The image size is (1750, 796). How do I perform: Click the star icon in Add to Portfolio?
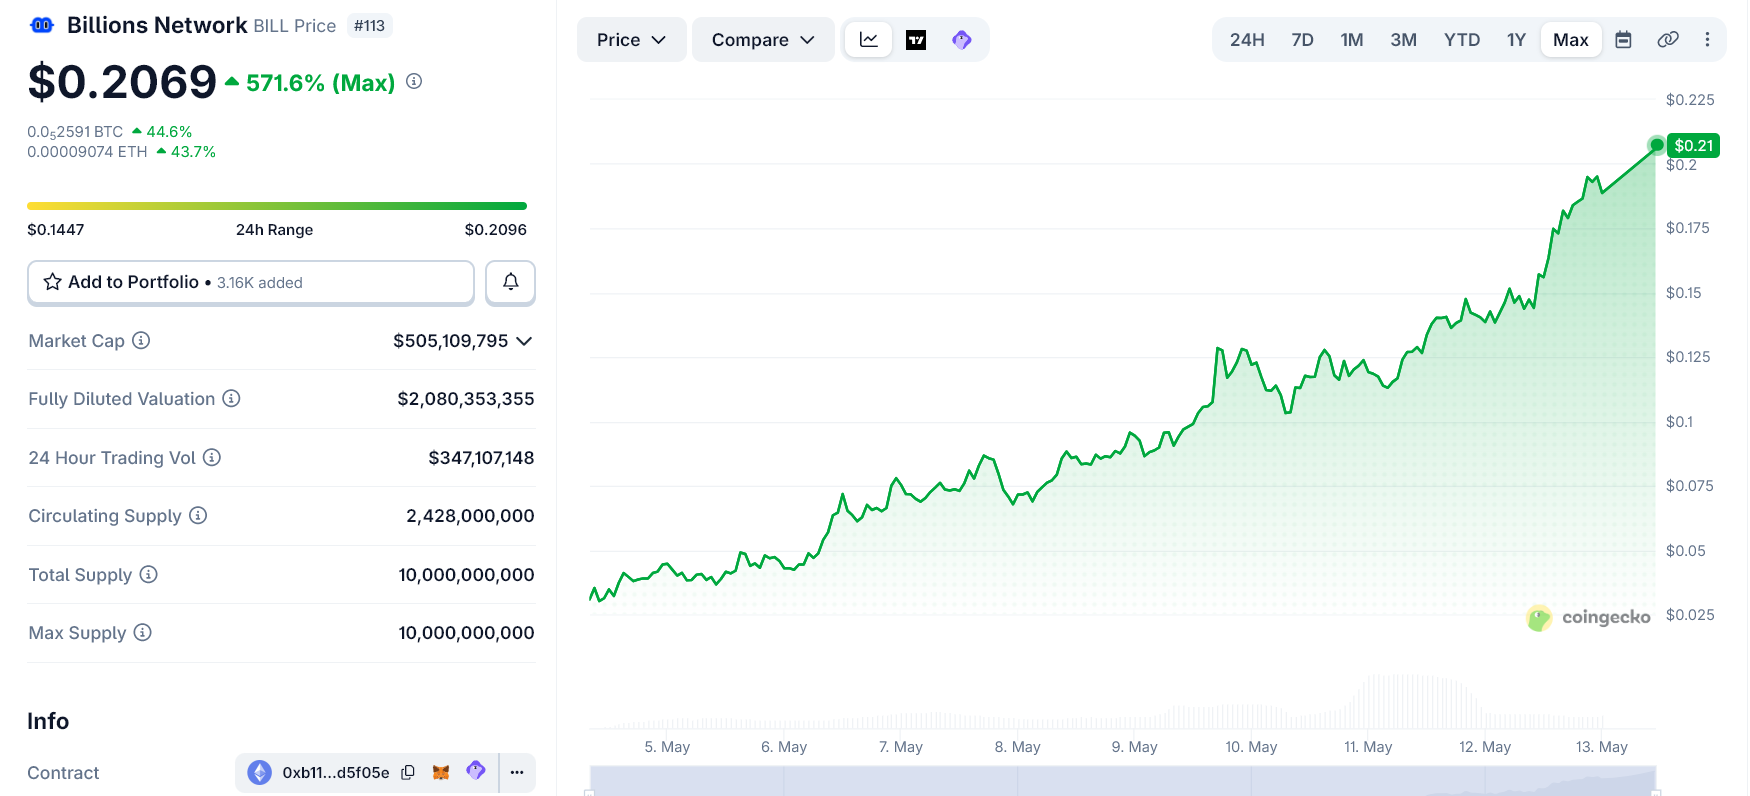[53, 282]
